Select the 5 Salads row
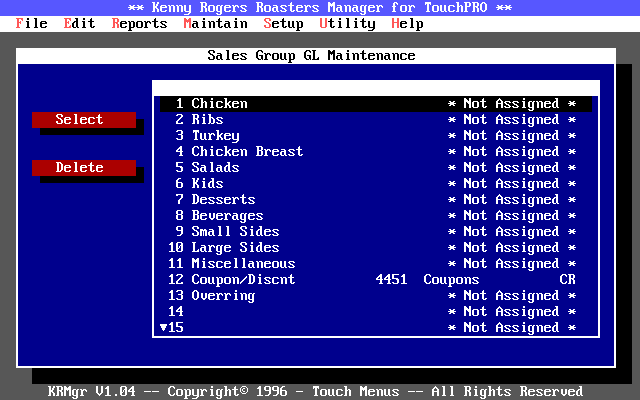The height and width of the screenshot is (400, 640). pos(376,168)
